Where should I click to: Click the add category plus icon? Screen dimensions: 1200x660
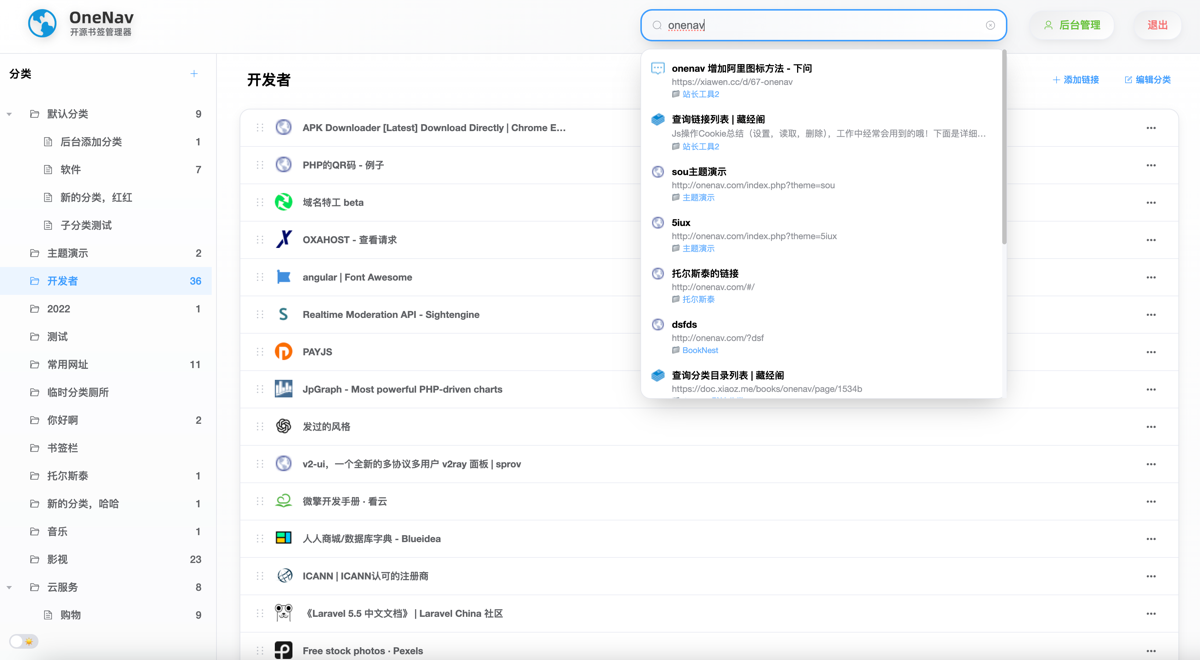pyautogui.click(x=194, y=74)
